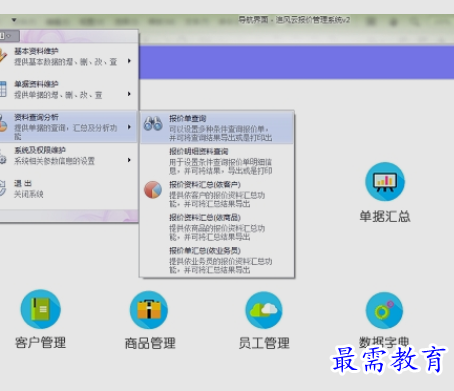Screen dimensions: 454x391
Task: Click the 商品管理 label
Action: point(150,343)
